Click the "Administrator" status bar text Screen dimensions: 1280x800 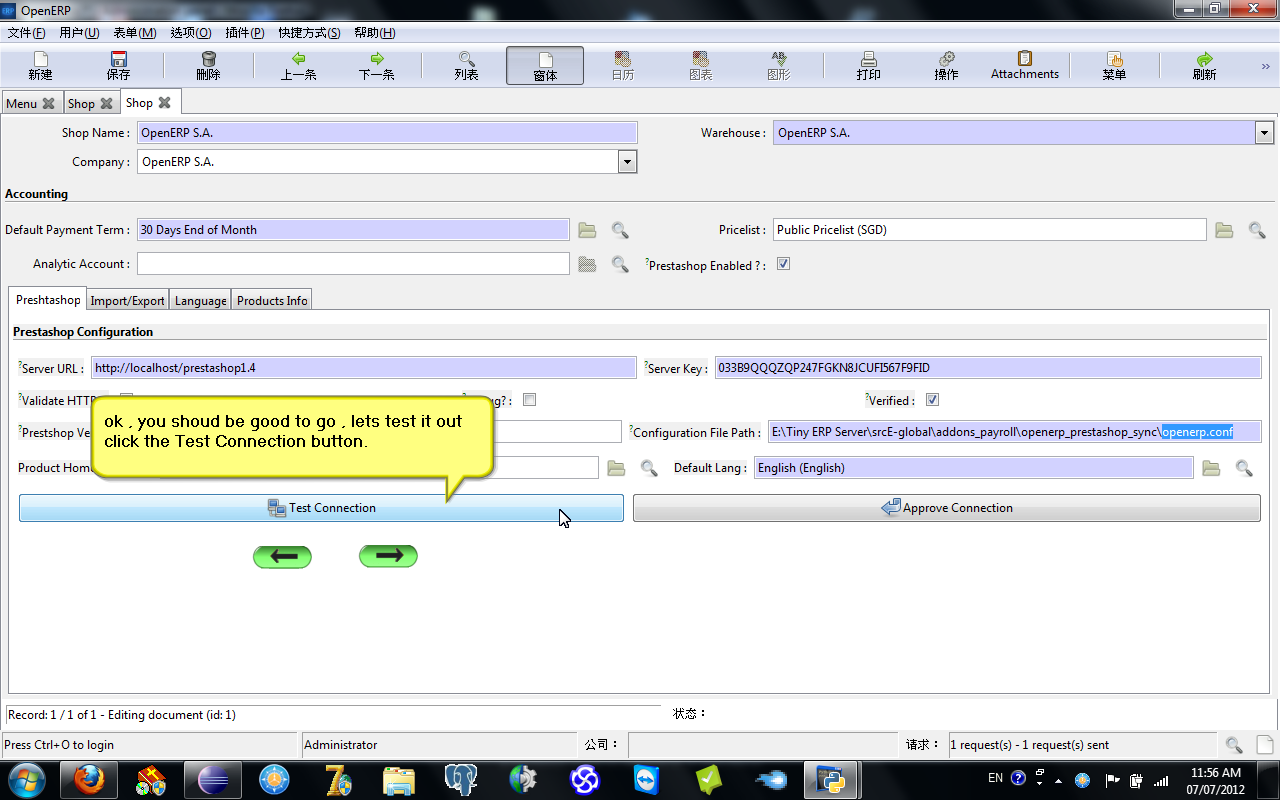pyautogui.click(x=341, y=745)
